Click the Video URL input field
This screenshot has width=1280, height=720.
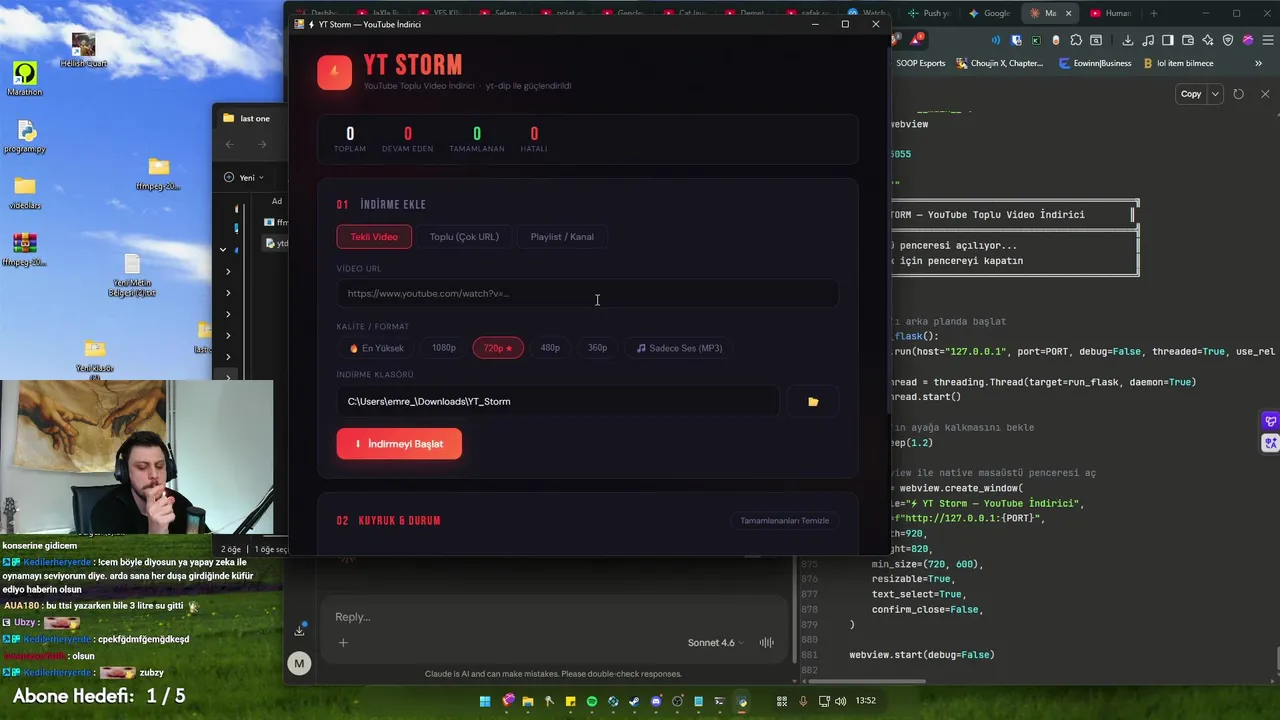587,294
